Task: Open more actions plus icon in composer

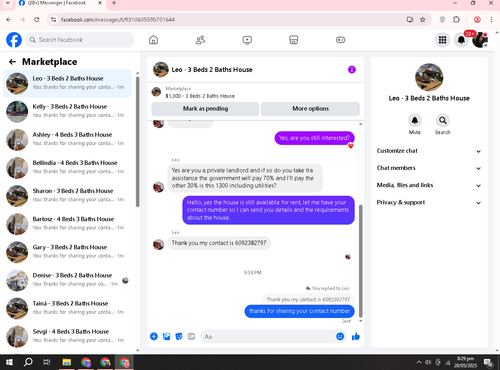Action: click(154, 336)
